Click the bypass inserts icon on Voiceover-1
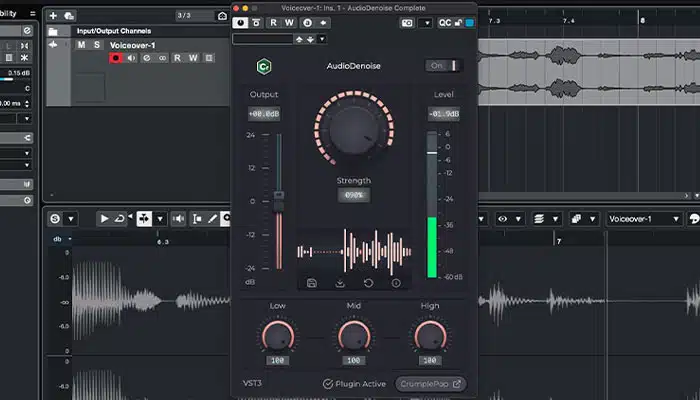 [x=146, y=58]
